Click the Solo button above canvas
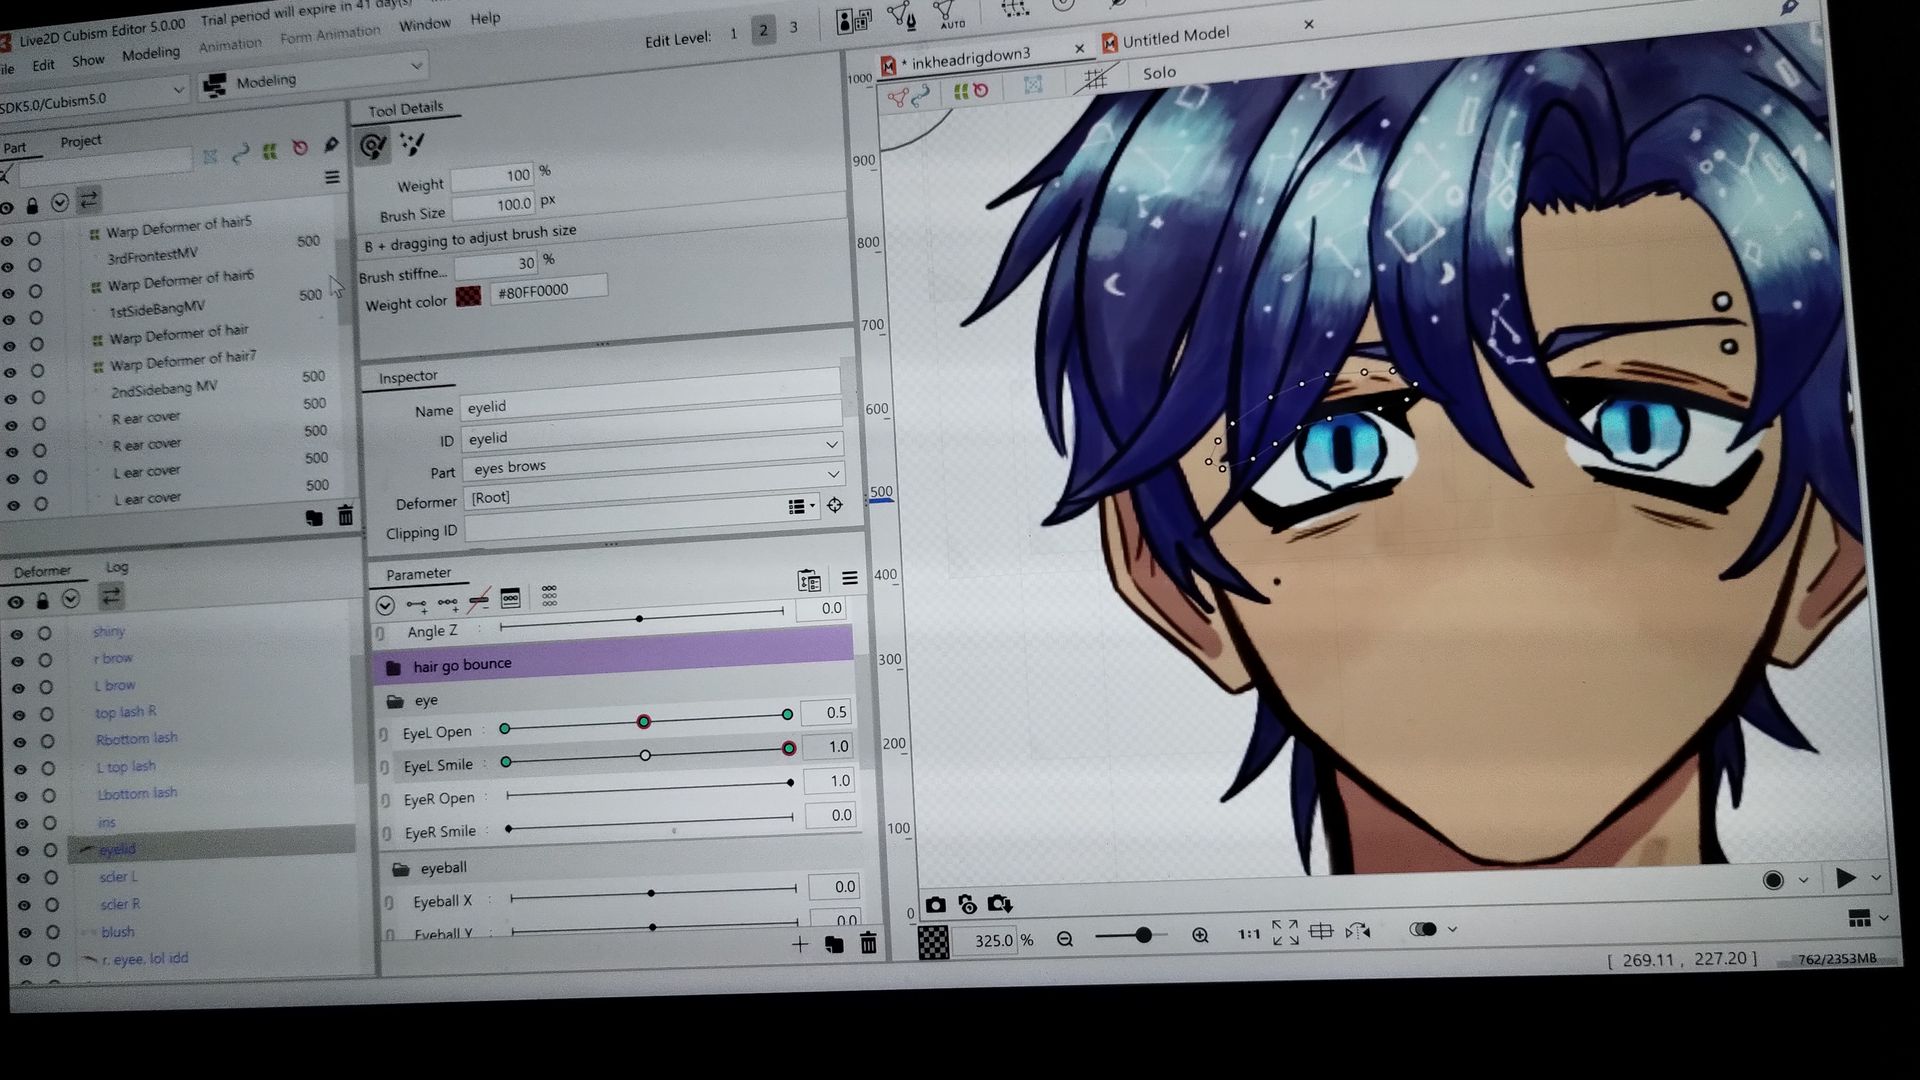 pos(1159,73)
